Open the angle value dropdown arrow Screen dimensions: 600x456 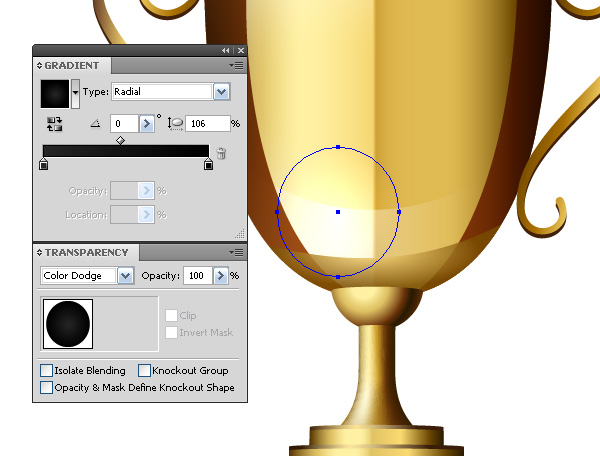(147, 124)
